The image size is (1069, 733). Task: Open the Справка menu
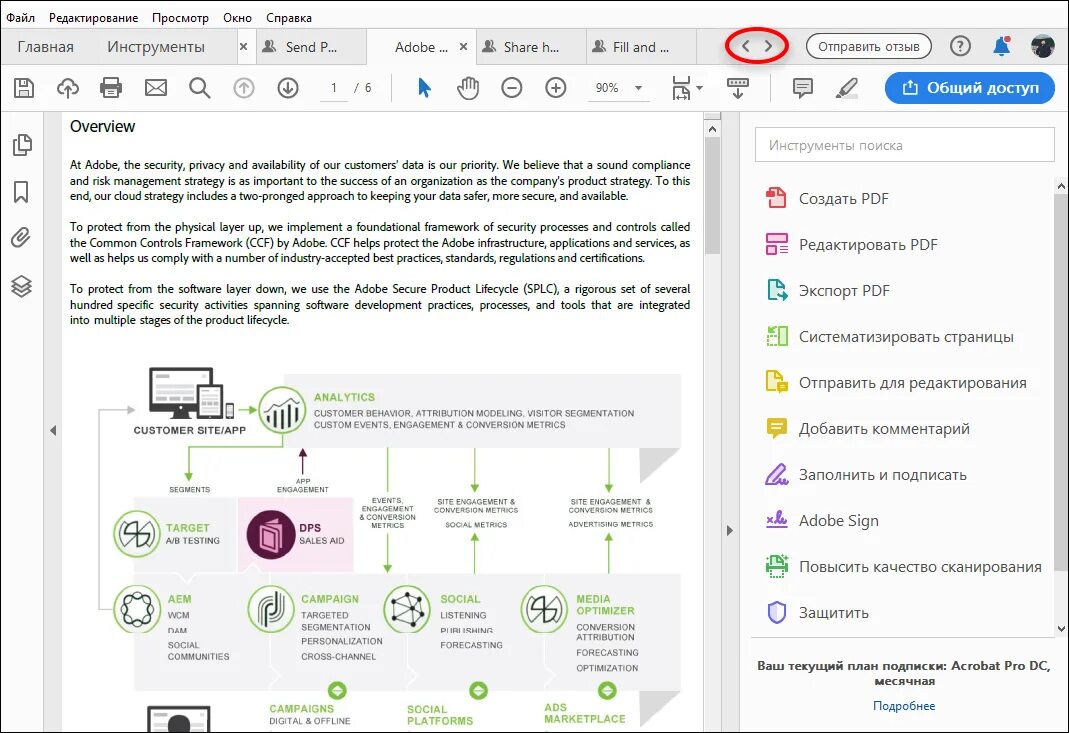click(289, 18)
